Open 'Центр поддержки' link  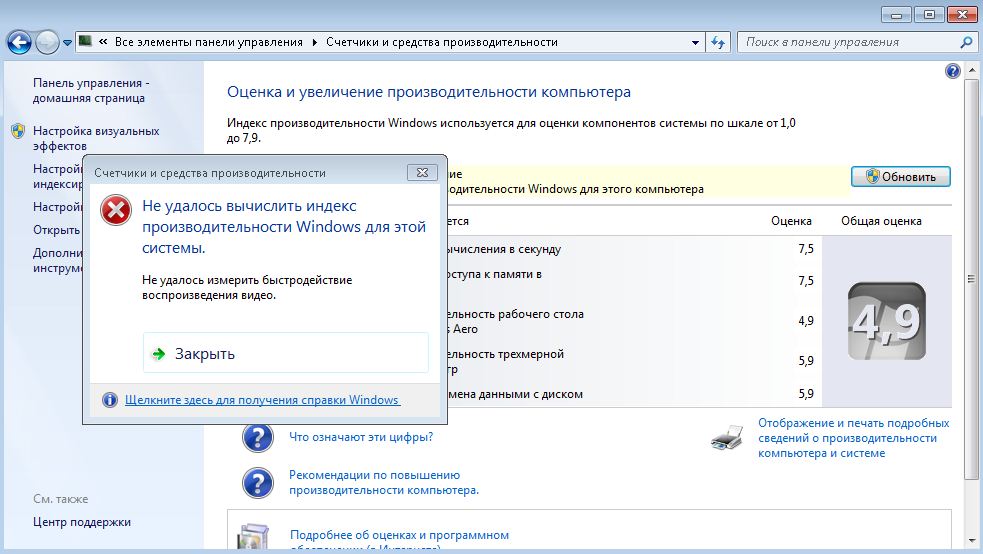[82, 522]
